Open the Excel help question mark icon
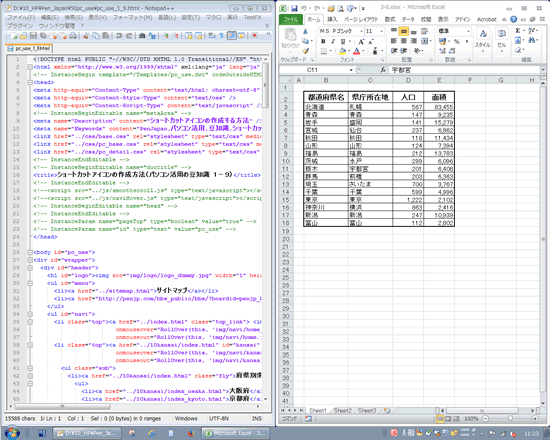 pos(514,19)
